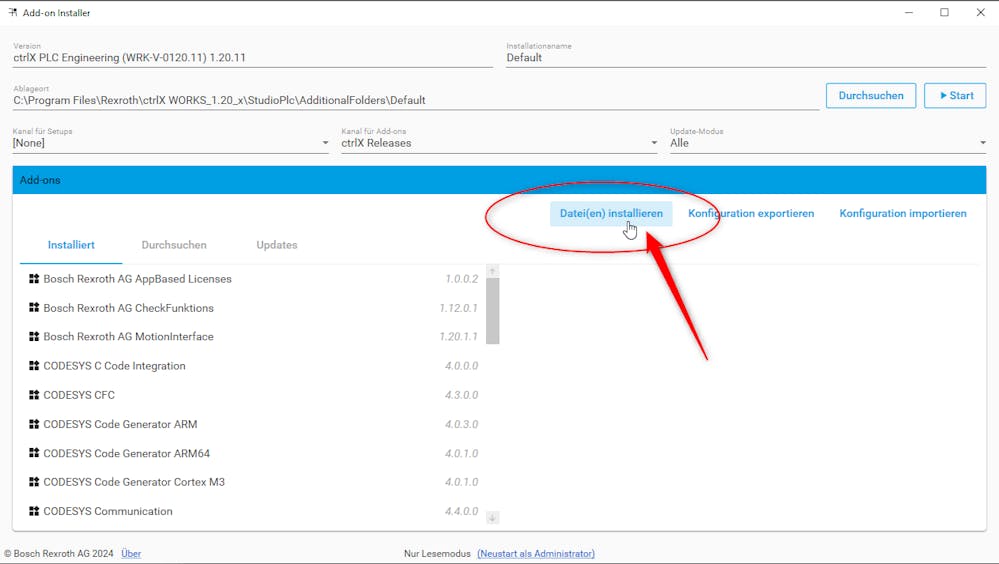Close the Add-on Installer window
This screenshot has height=564, width=999.
pyautogui.click(x=981, y=12)
